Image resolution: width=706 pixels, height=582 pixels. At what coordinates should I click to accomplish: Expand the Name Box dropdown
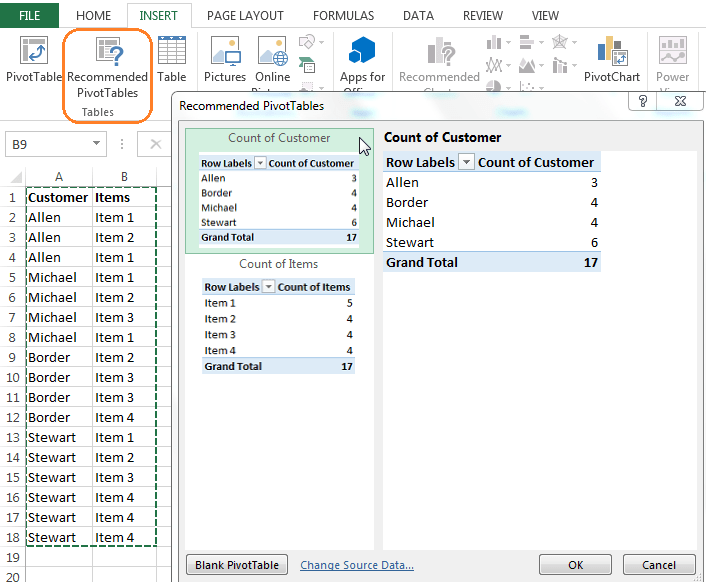pyautogui.click(x=96, y=144)
